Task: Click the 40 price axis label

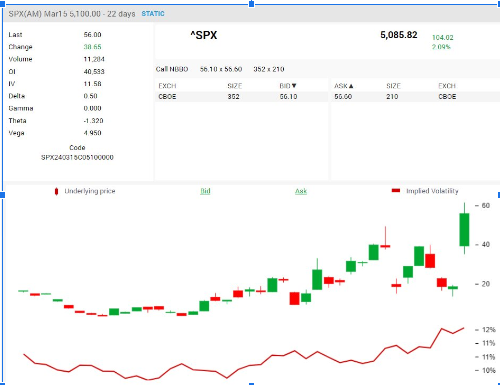Action: [x=486, y=245]
